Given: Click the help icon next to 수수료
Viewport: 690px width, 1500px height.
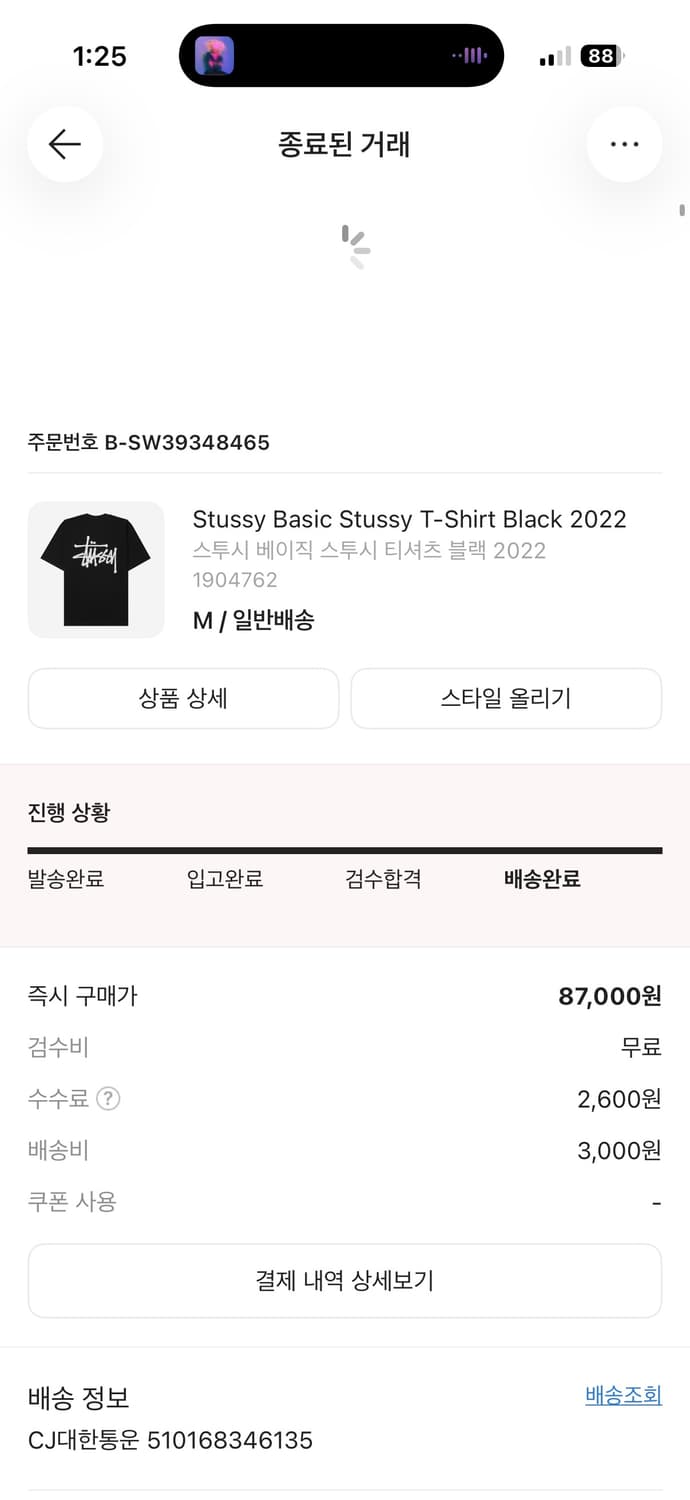Looking at the screenshot, I should (108, 1098).
